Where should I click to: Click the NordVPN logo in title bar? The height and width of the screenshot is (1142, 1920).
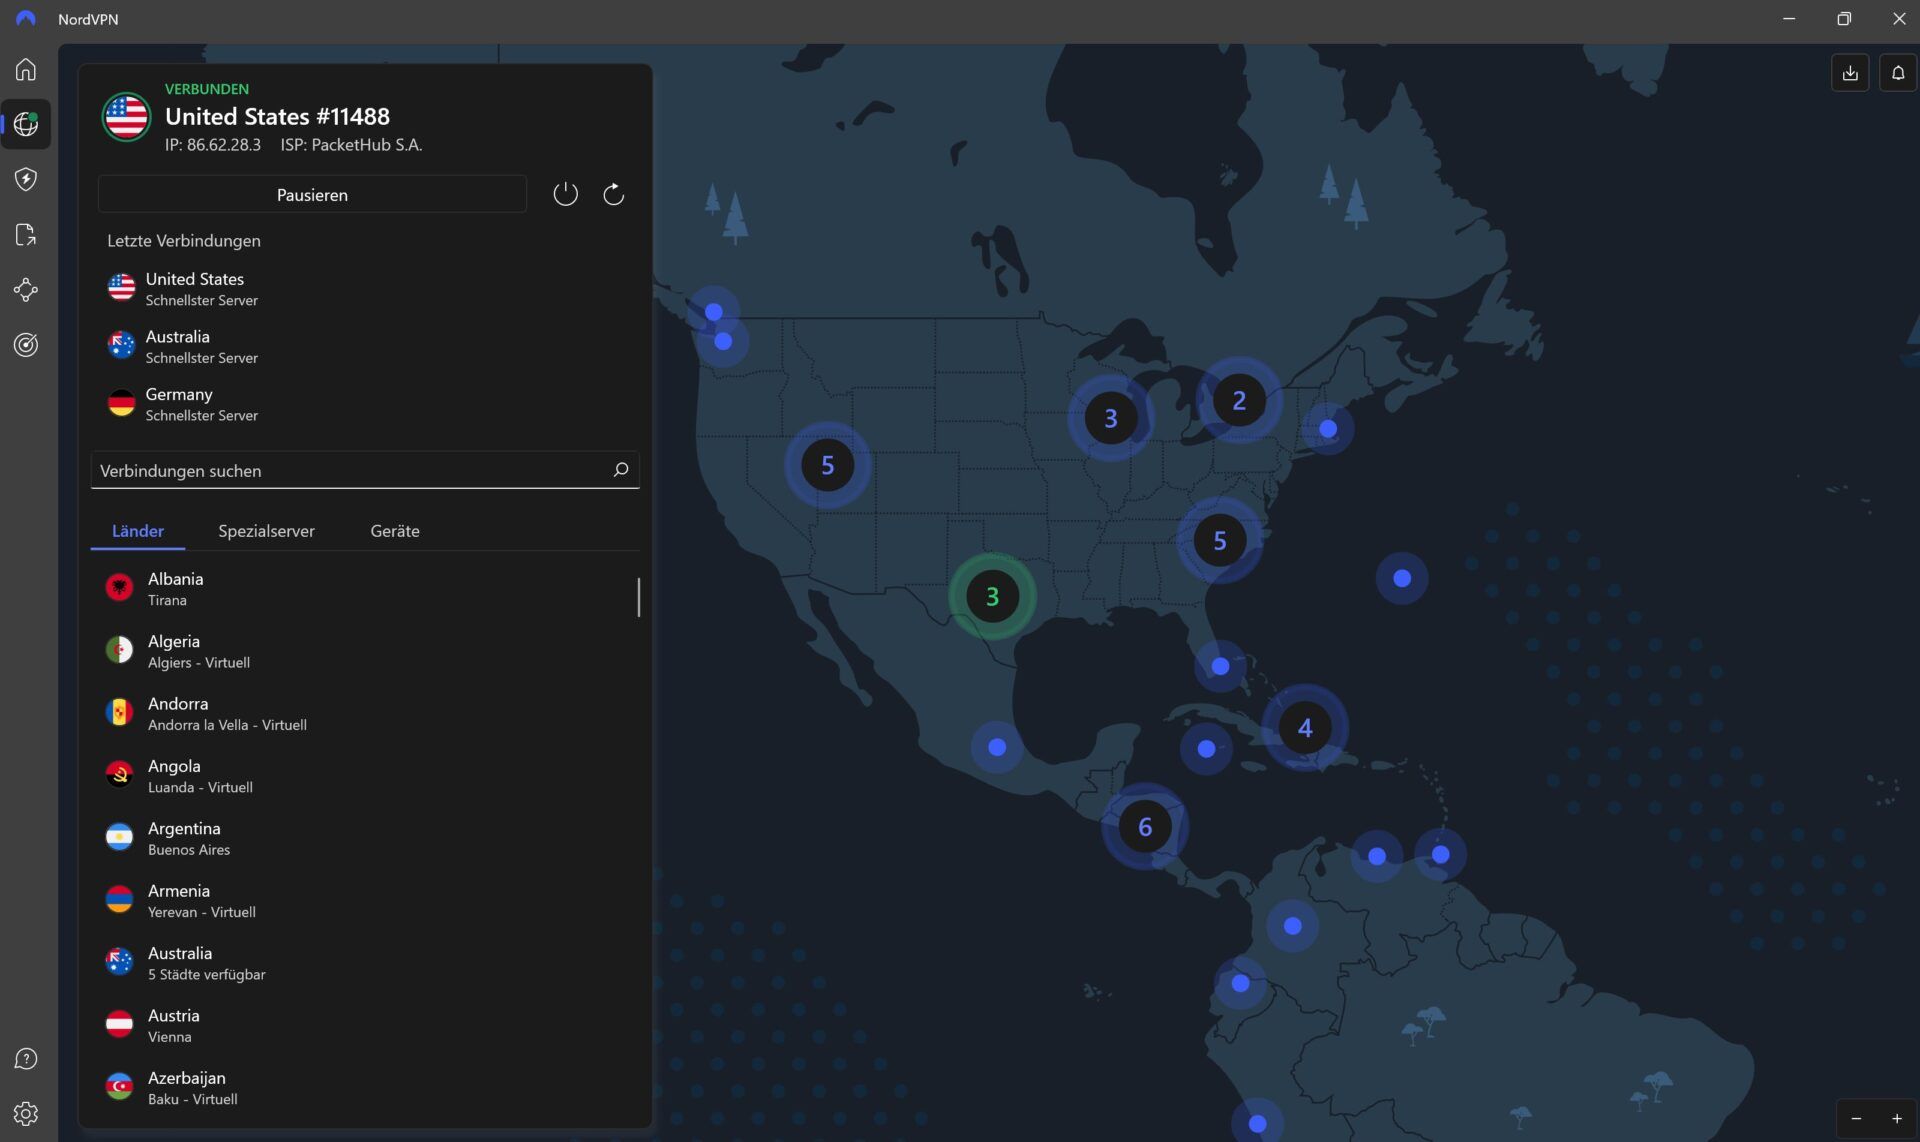pos(26,19)
